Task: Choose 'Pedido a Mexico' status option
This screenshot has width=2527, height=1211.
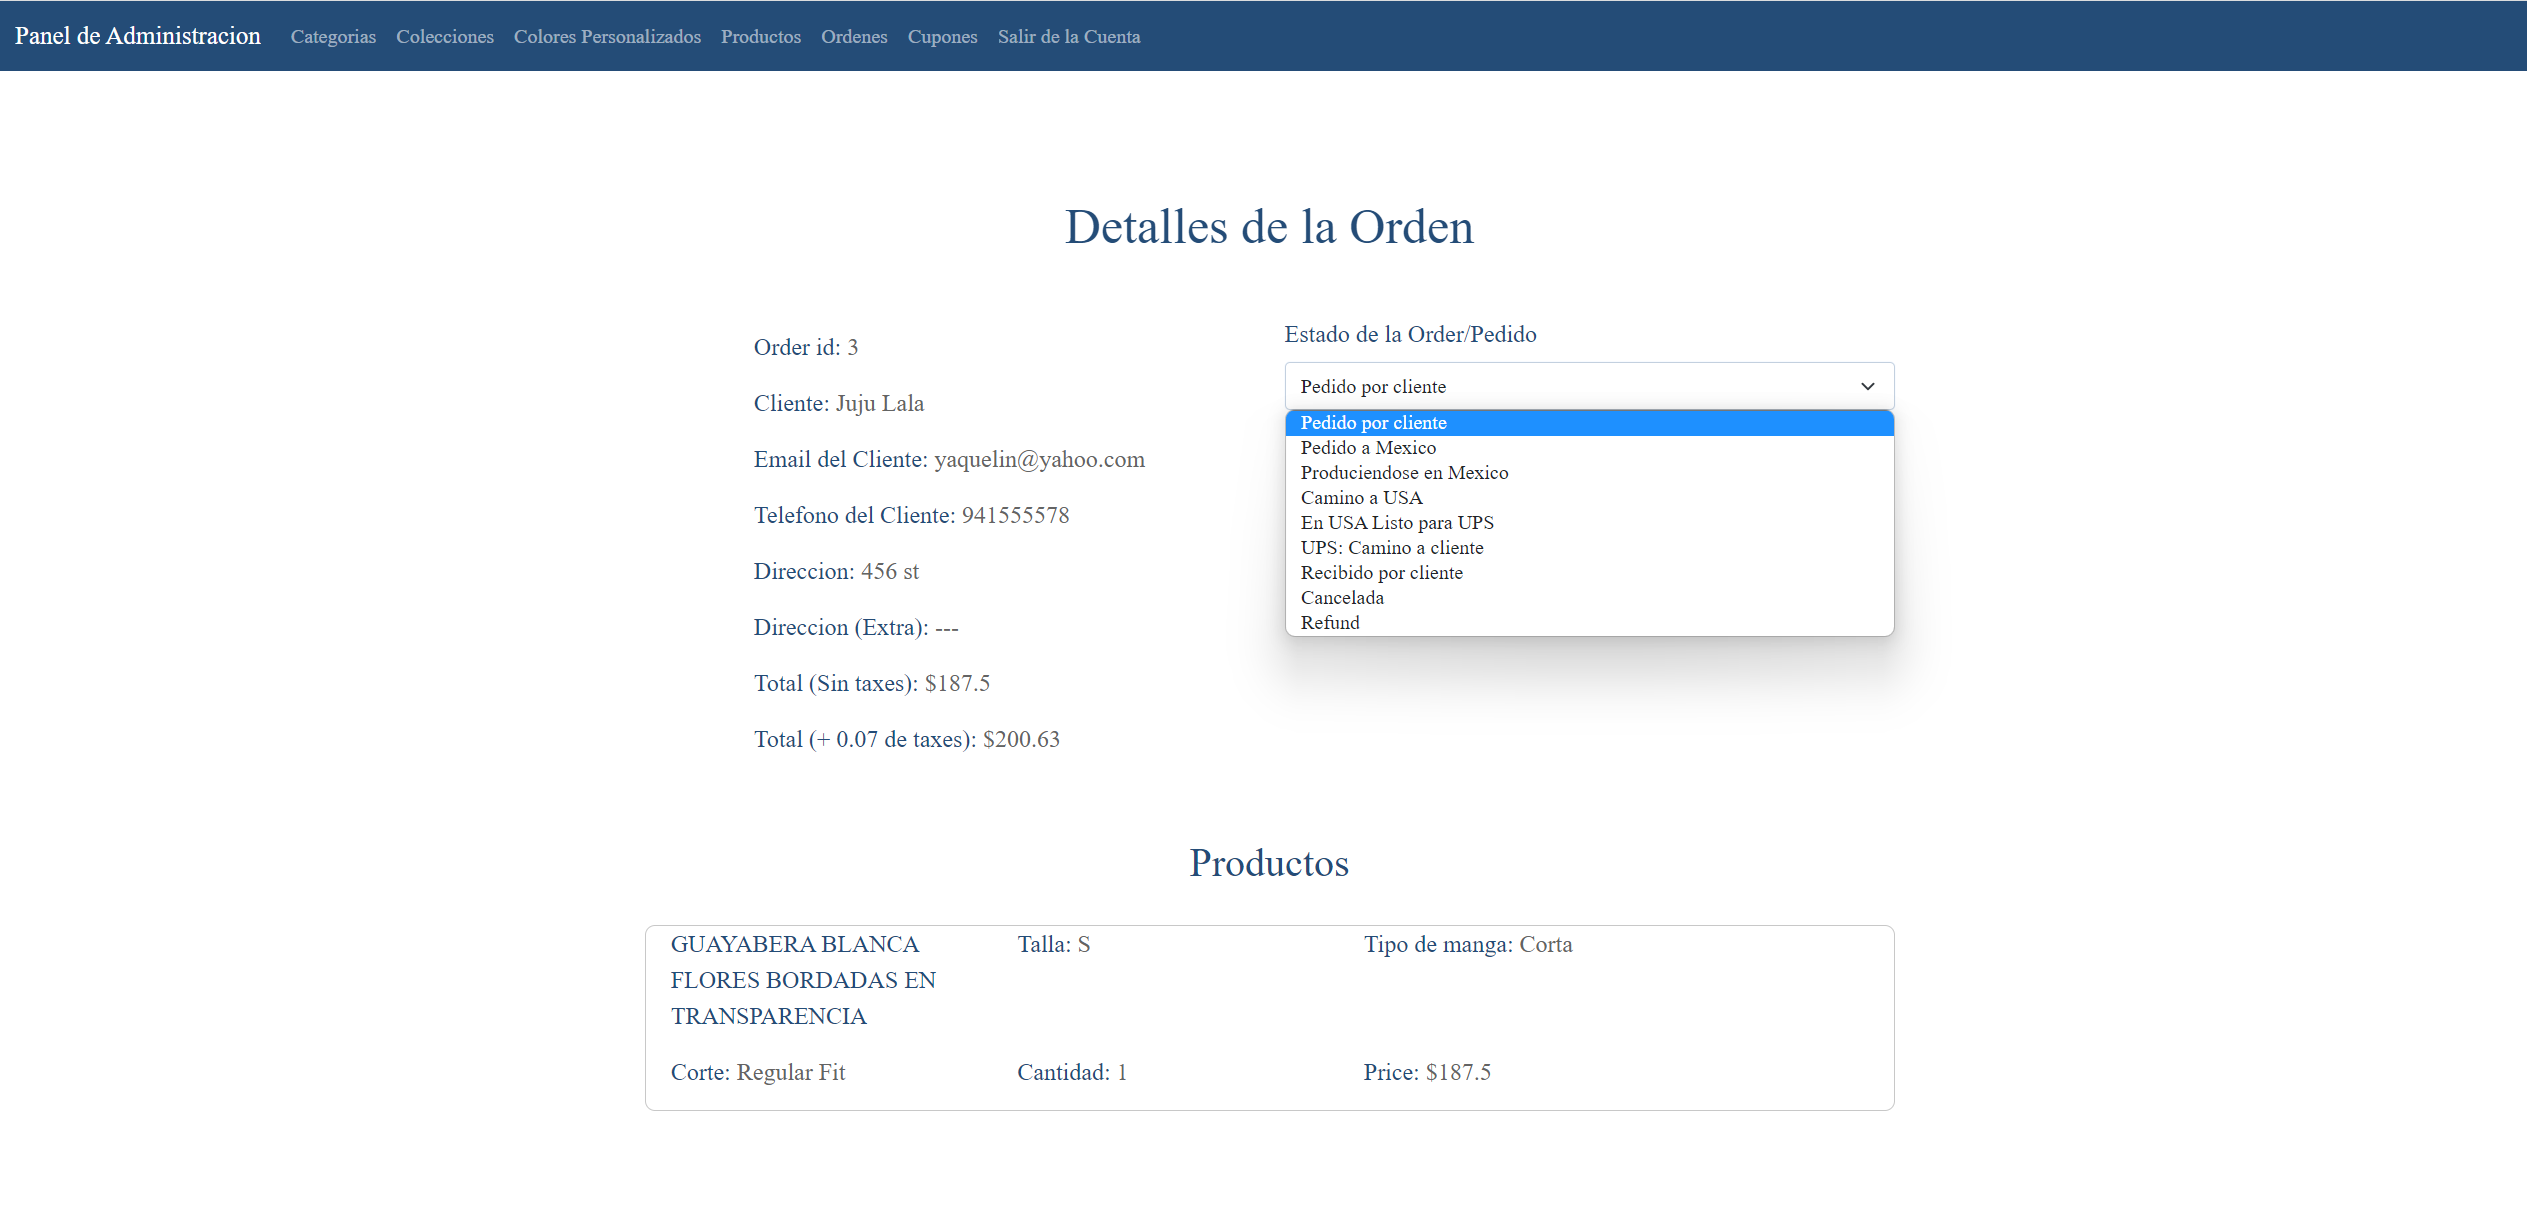Action: click(1368, 448)
